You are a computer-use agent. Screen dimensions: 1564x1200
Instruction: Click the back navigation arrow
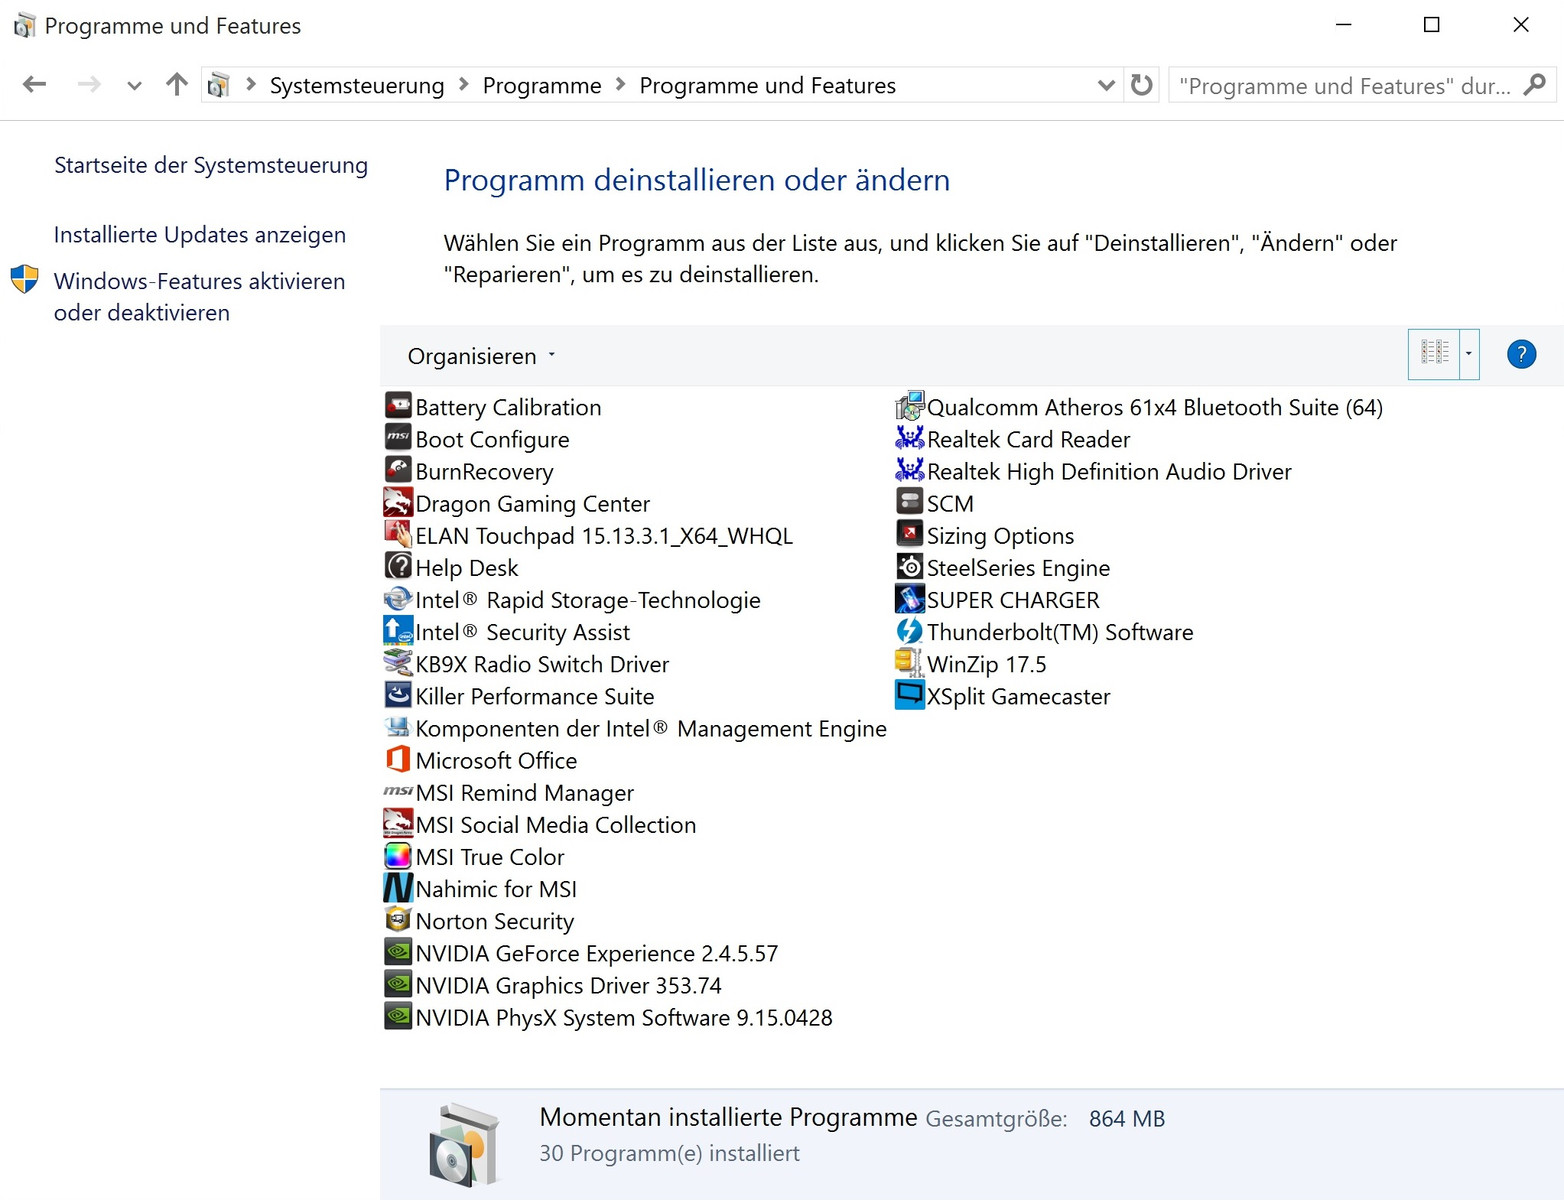point(35,85)
